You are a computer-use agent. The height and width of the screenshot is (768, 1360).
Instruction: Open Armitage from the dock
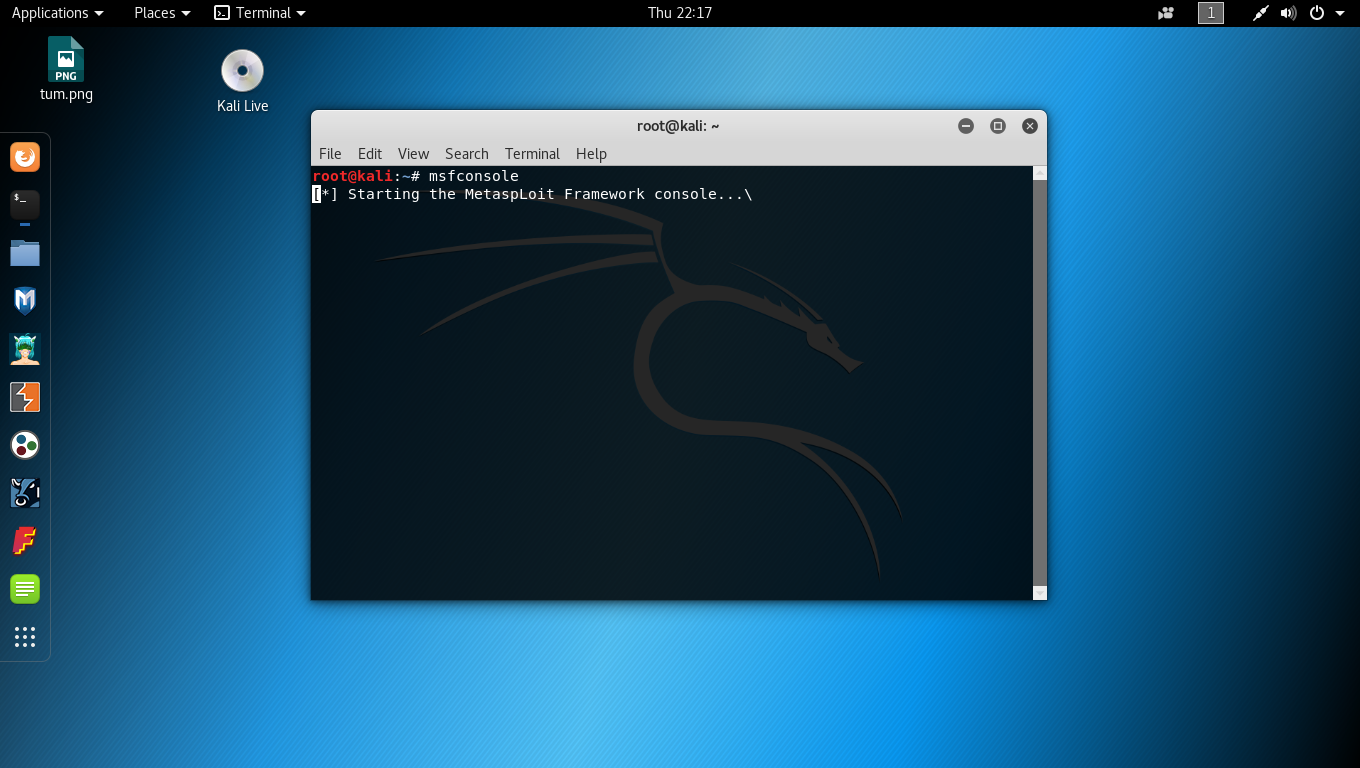click(x=25, y=349)
